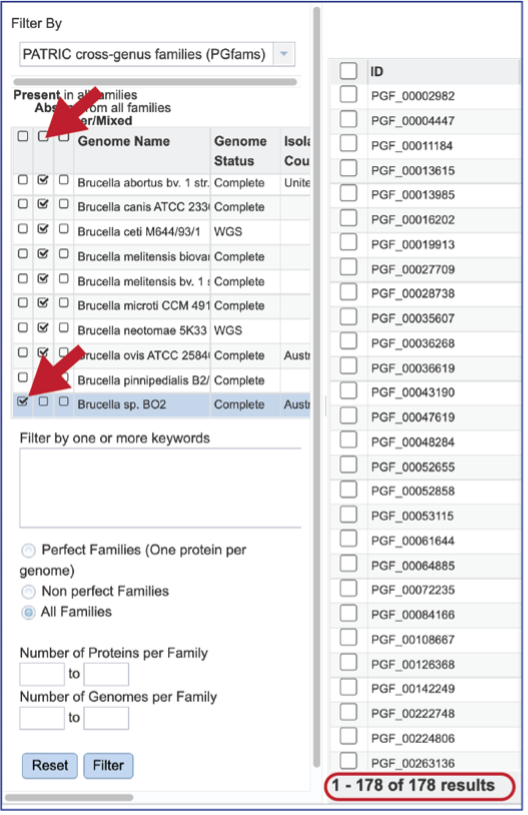528x815 pixels.
Task: Select the All Families radio button
Action: 29,612
